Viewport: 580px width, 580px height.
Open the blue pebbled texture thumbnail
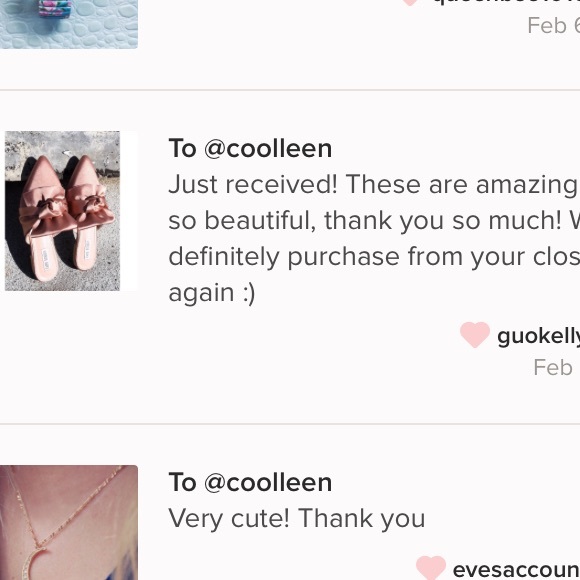[x=69, y=24]
